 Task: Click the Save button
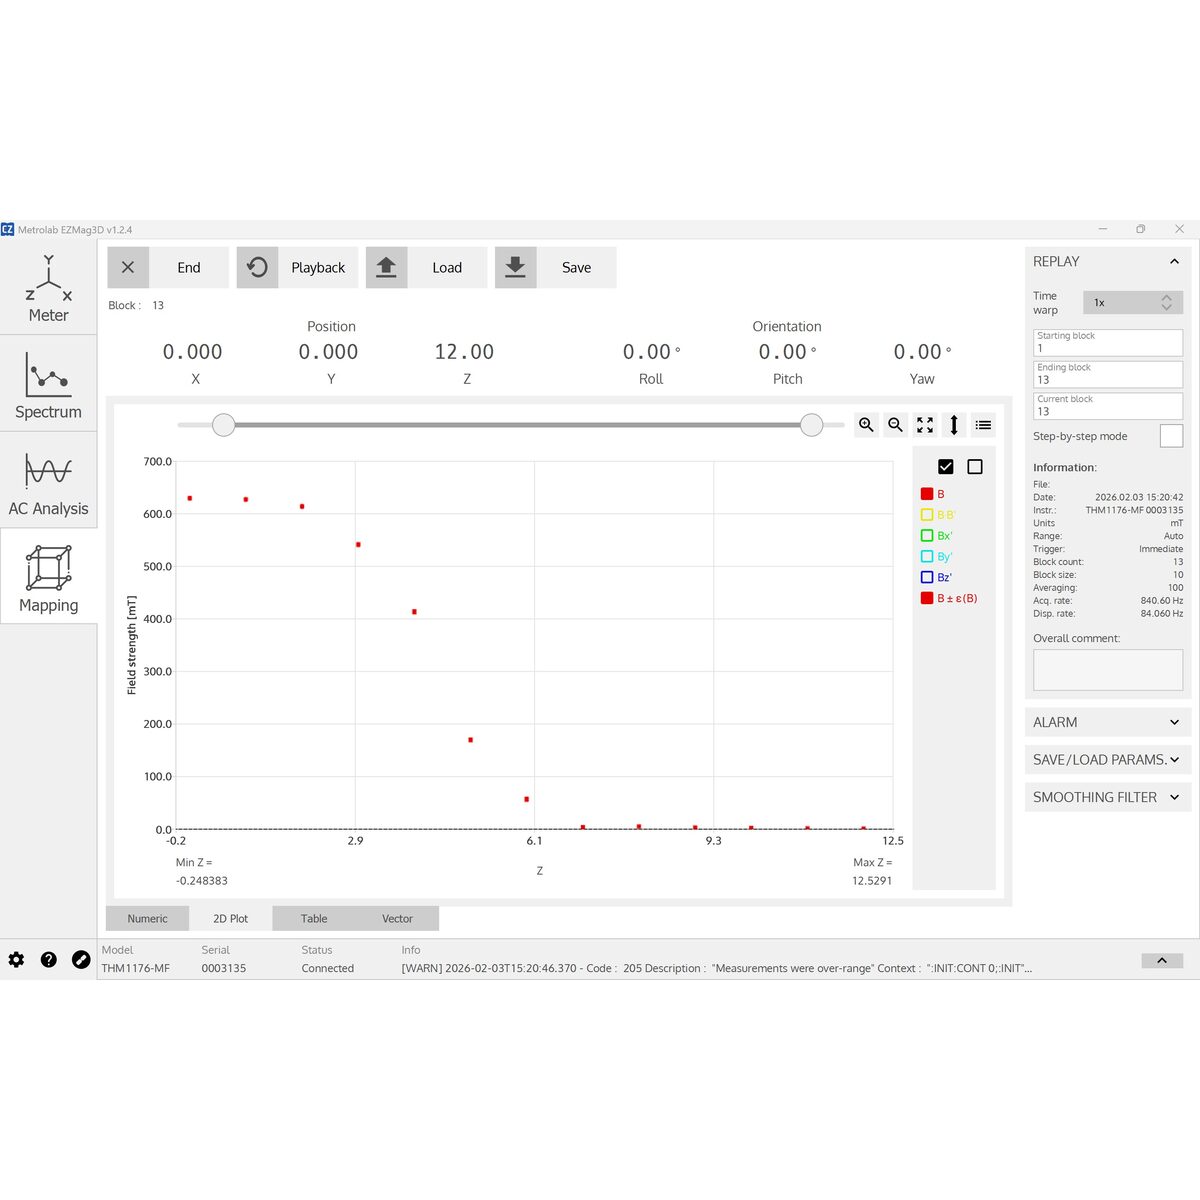click(556, 268)
